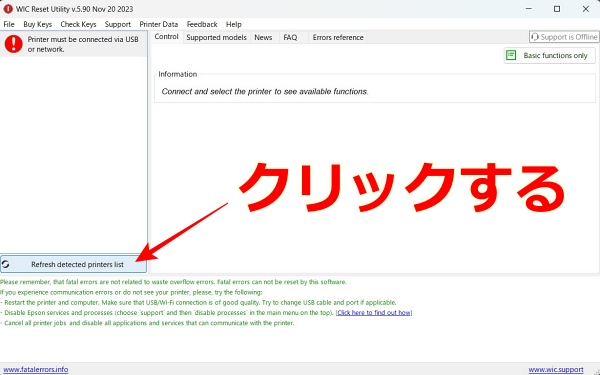Switch to the Supported models tab
The width and height of the screenshot is (600, 375).
click(x=217, y=38)
